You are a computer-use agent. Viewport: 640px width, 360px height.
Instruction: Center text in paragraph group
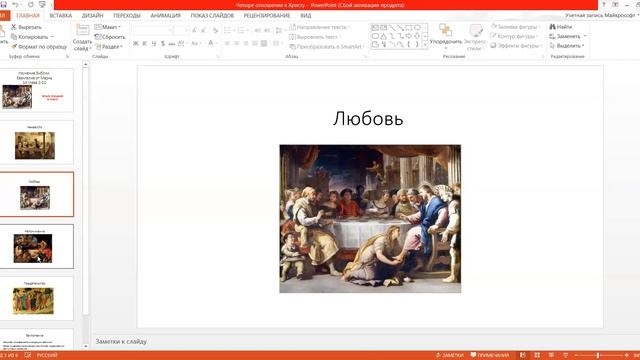point(236,43)
